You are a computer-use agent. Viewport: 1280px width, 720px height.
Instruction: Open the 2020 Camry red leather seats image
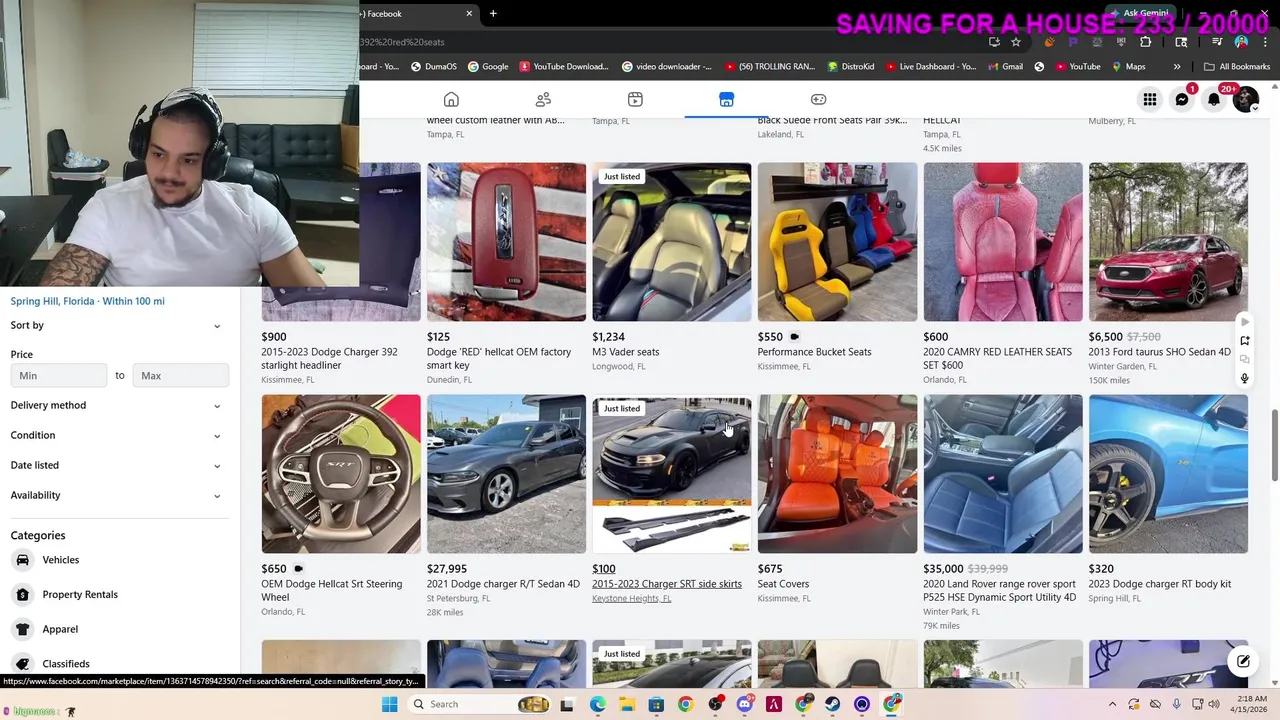click(x=1002, y=242)
